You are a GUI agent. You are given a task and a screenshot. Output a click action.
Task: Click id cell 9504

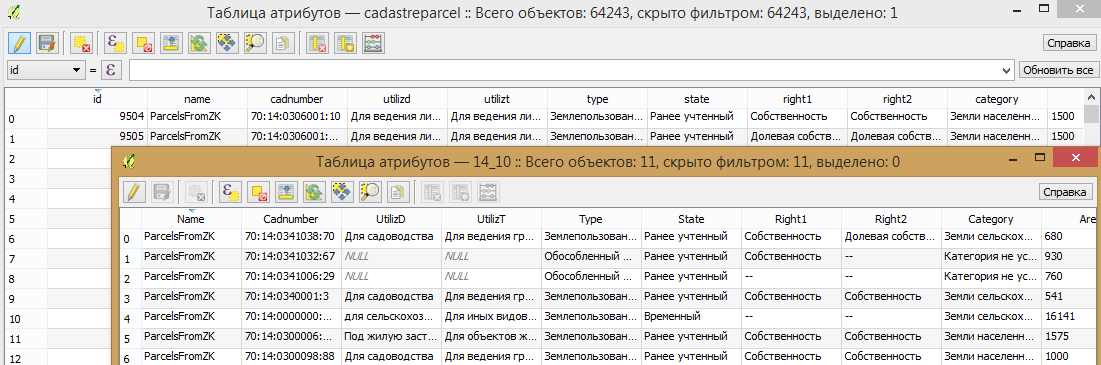98,117
